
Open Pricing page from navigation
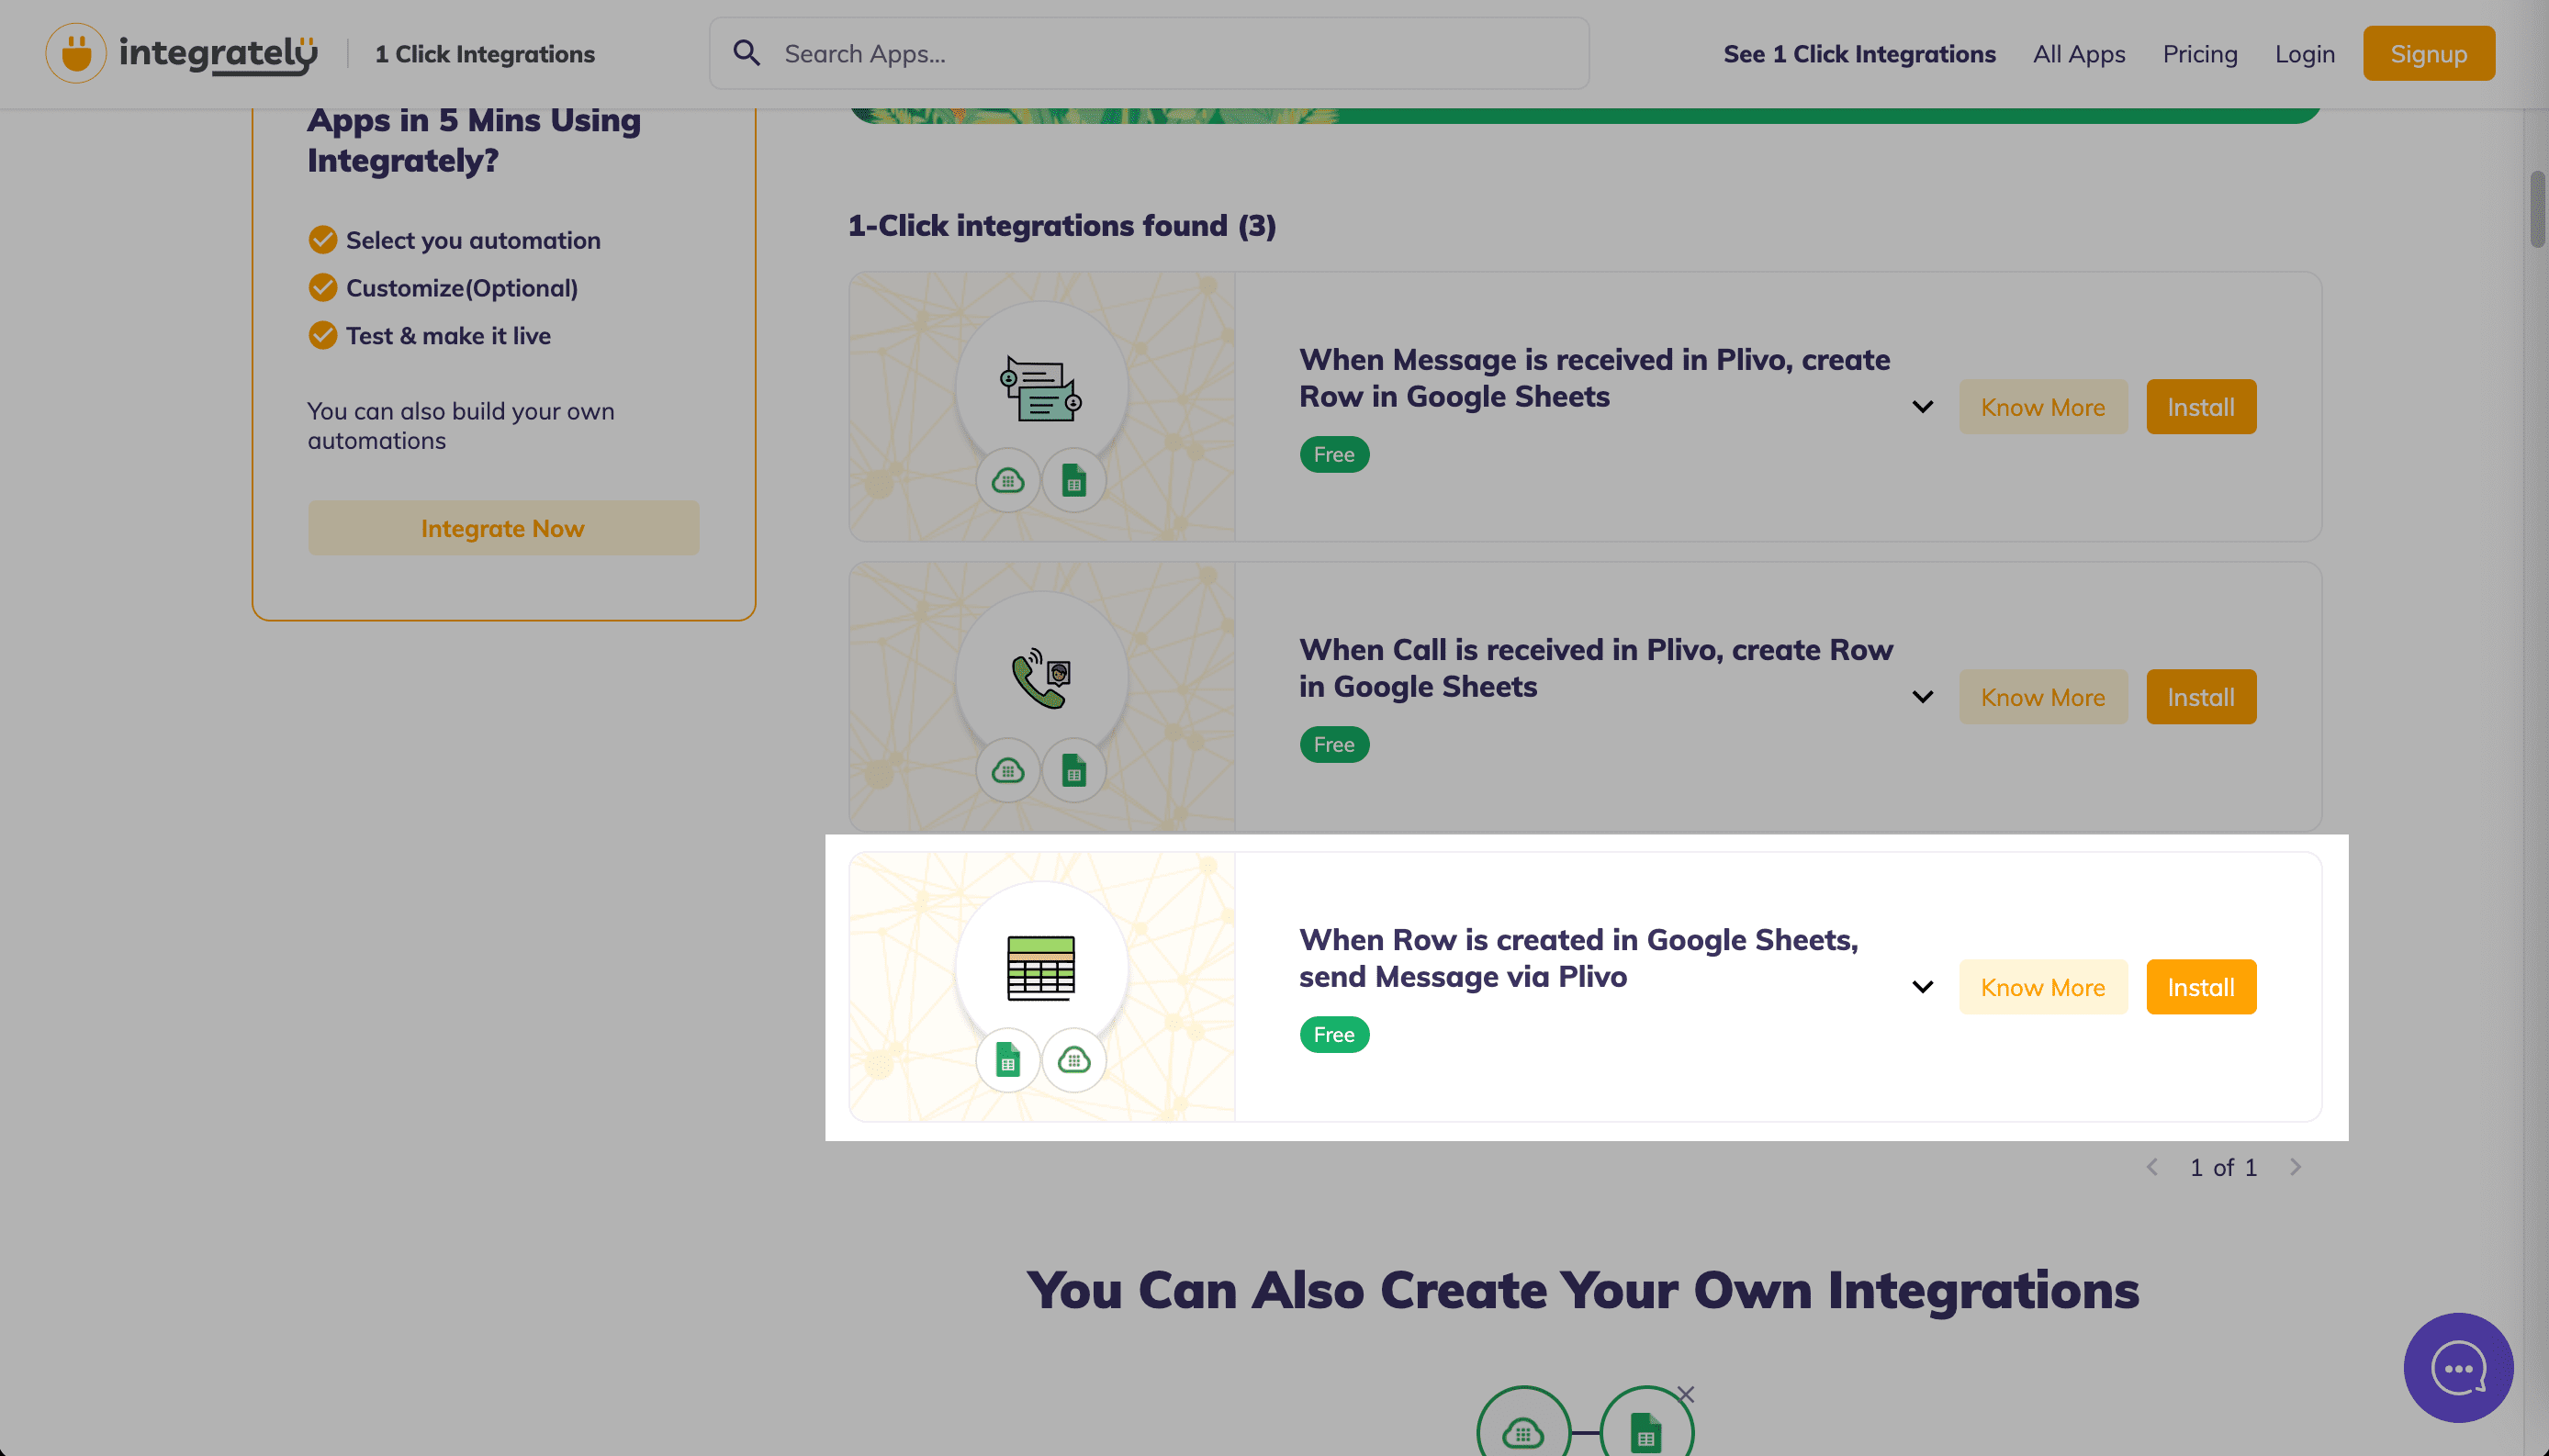[2200, 54]
